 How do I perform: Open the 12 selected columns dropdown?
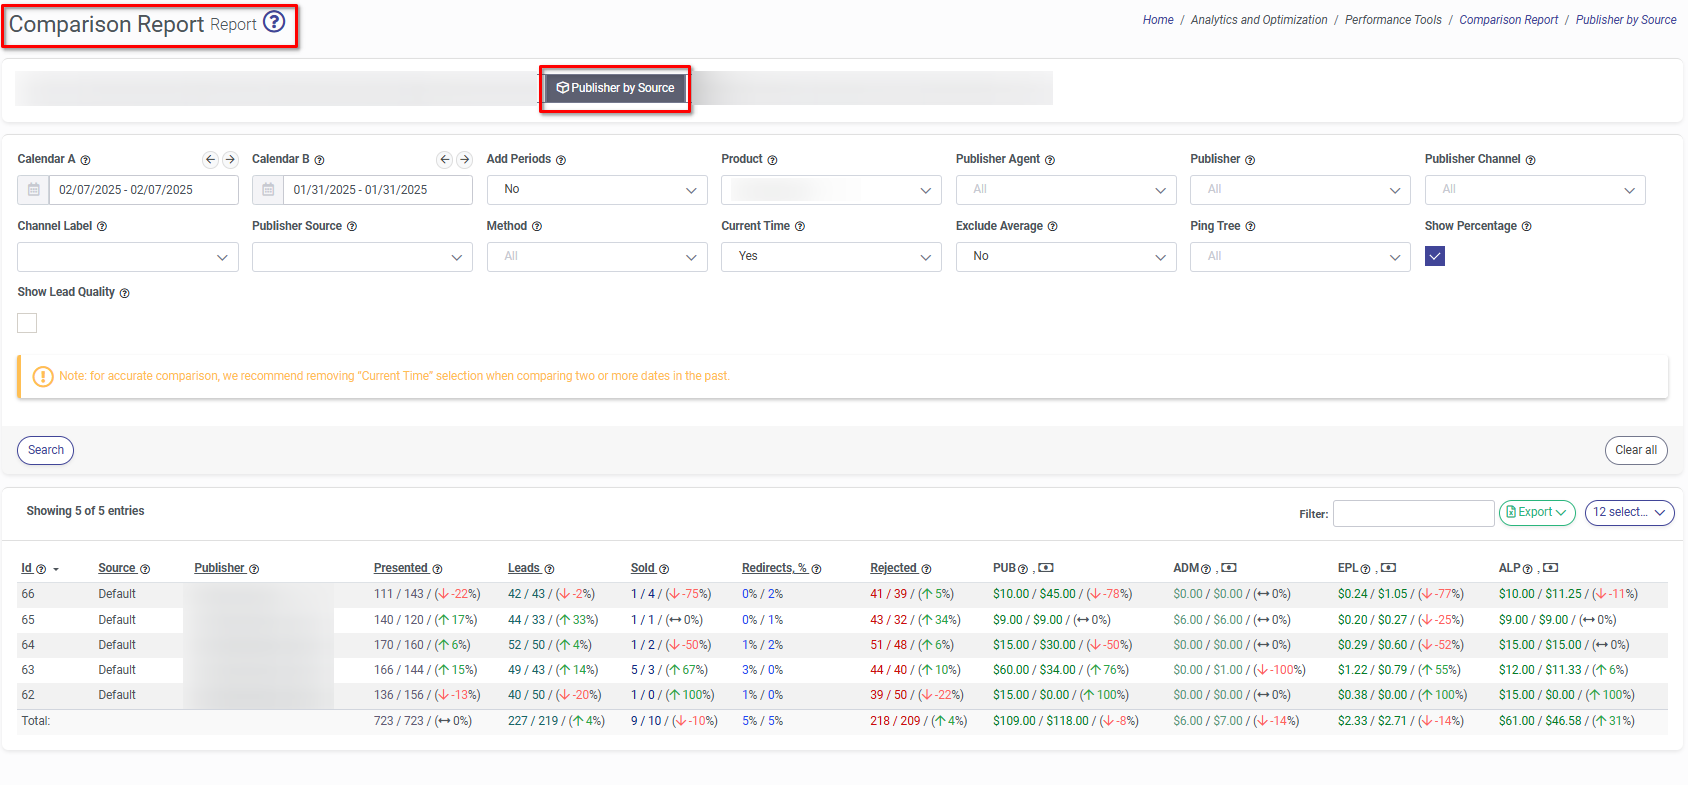coord(1629,512)
